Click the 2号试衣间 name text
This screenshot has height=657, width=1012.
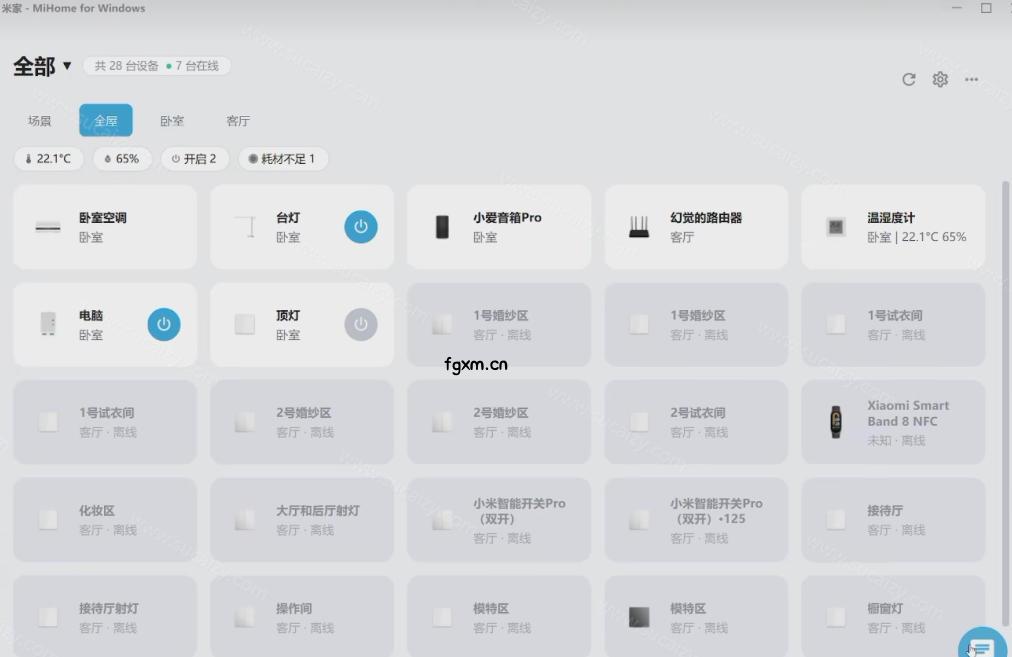(x=698, y=412)
